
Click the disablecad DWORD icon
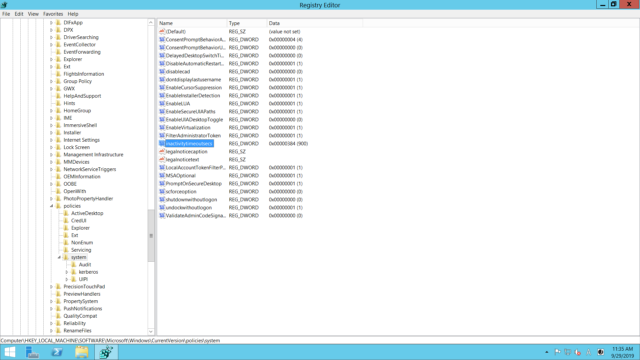pos(162,71)
